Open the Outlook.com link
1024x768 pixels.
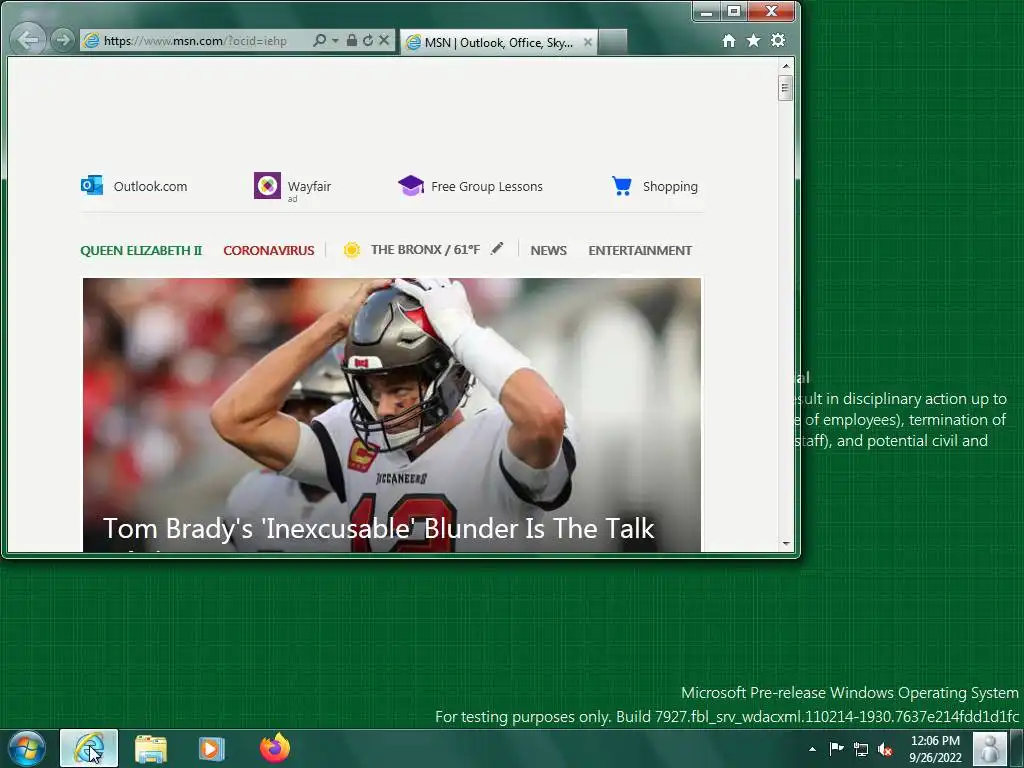[150, 187]
